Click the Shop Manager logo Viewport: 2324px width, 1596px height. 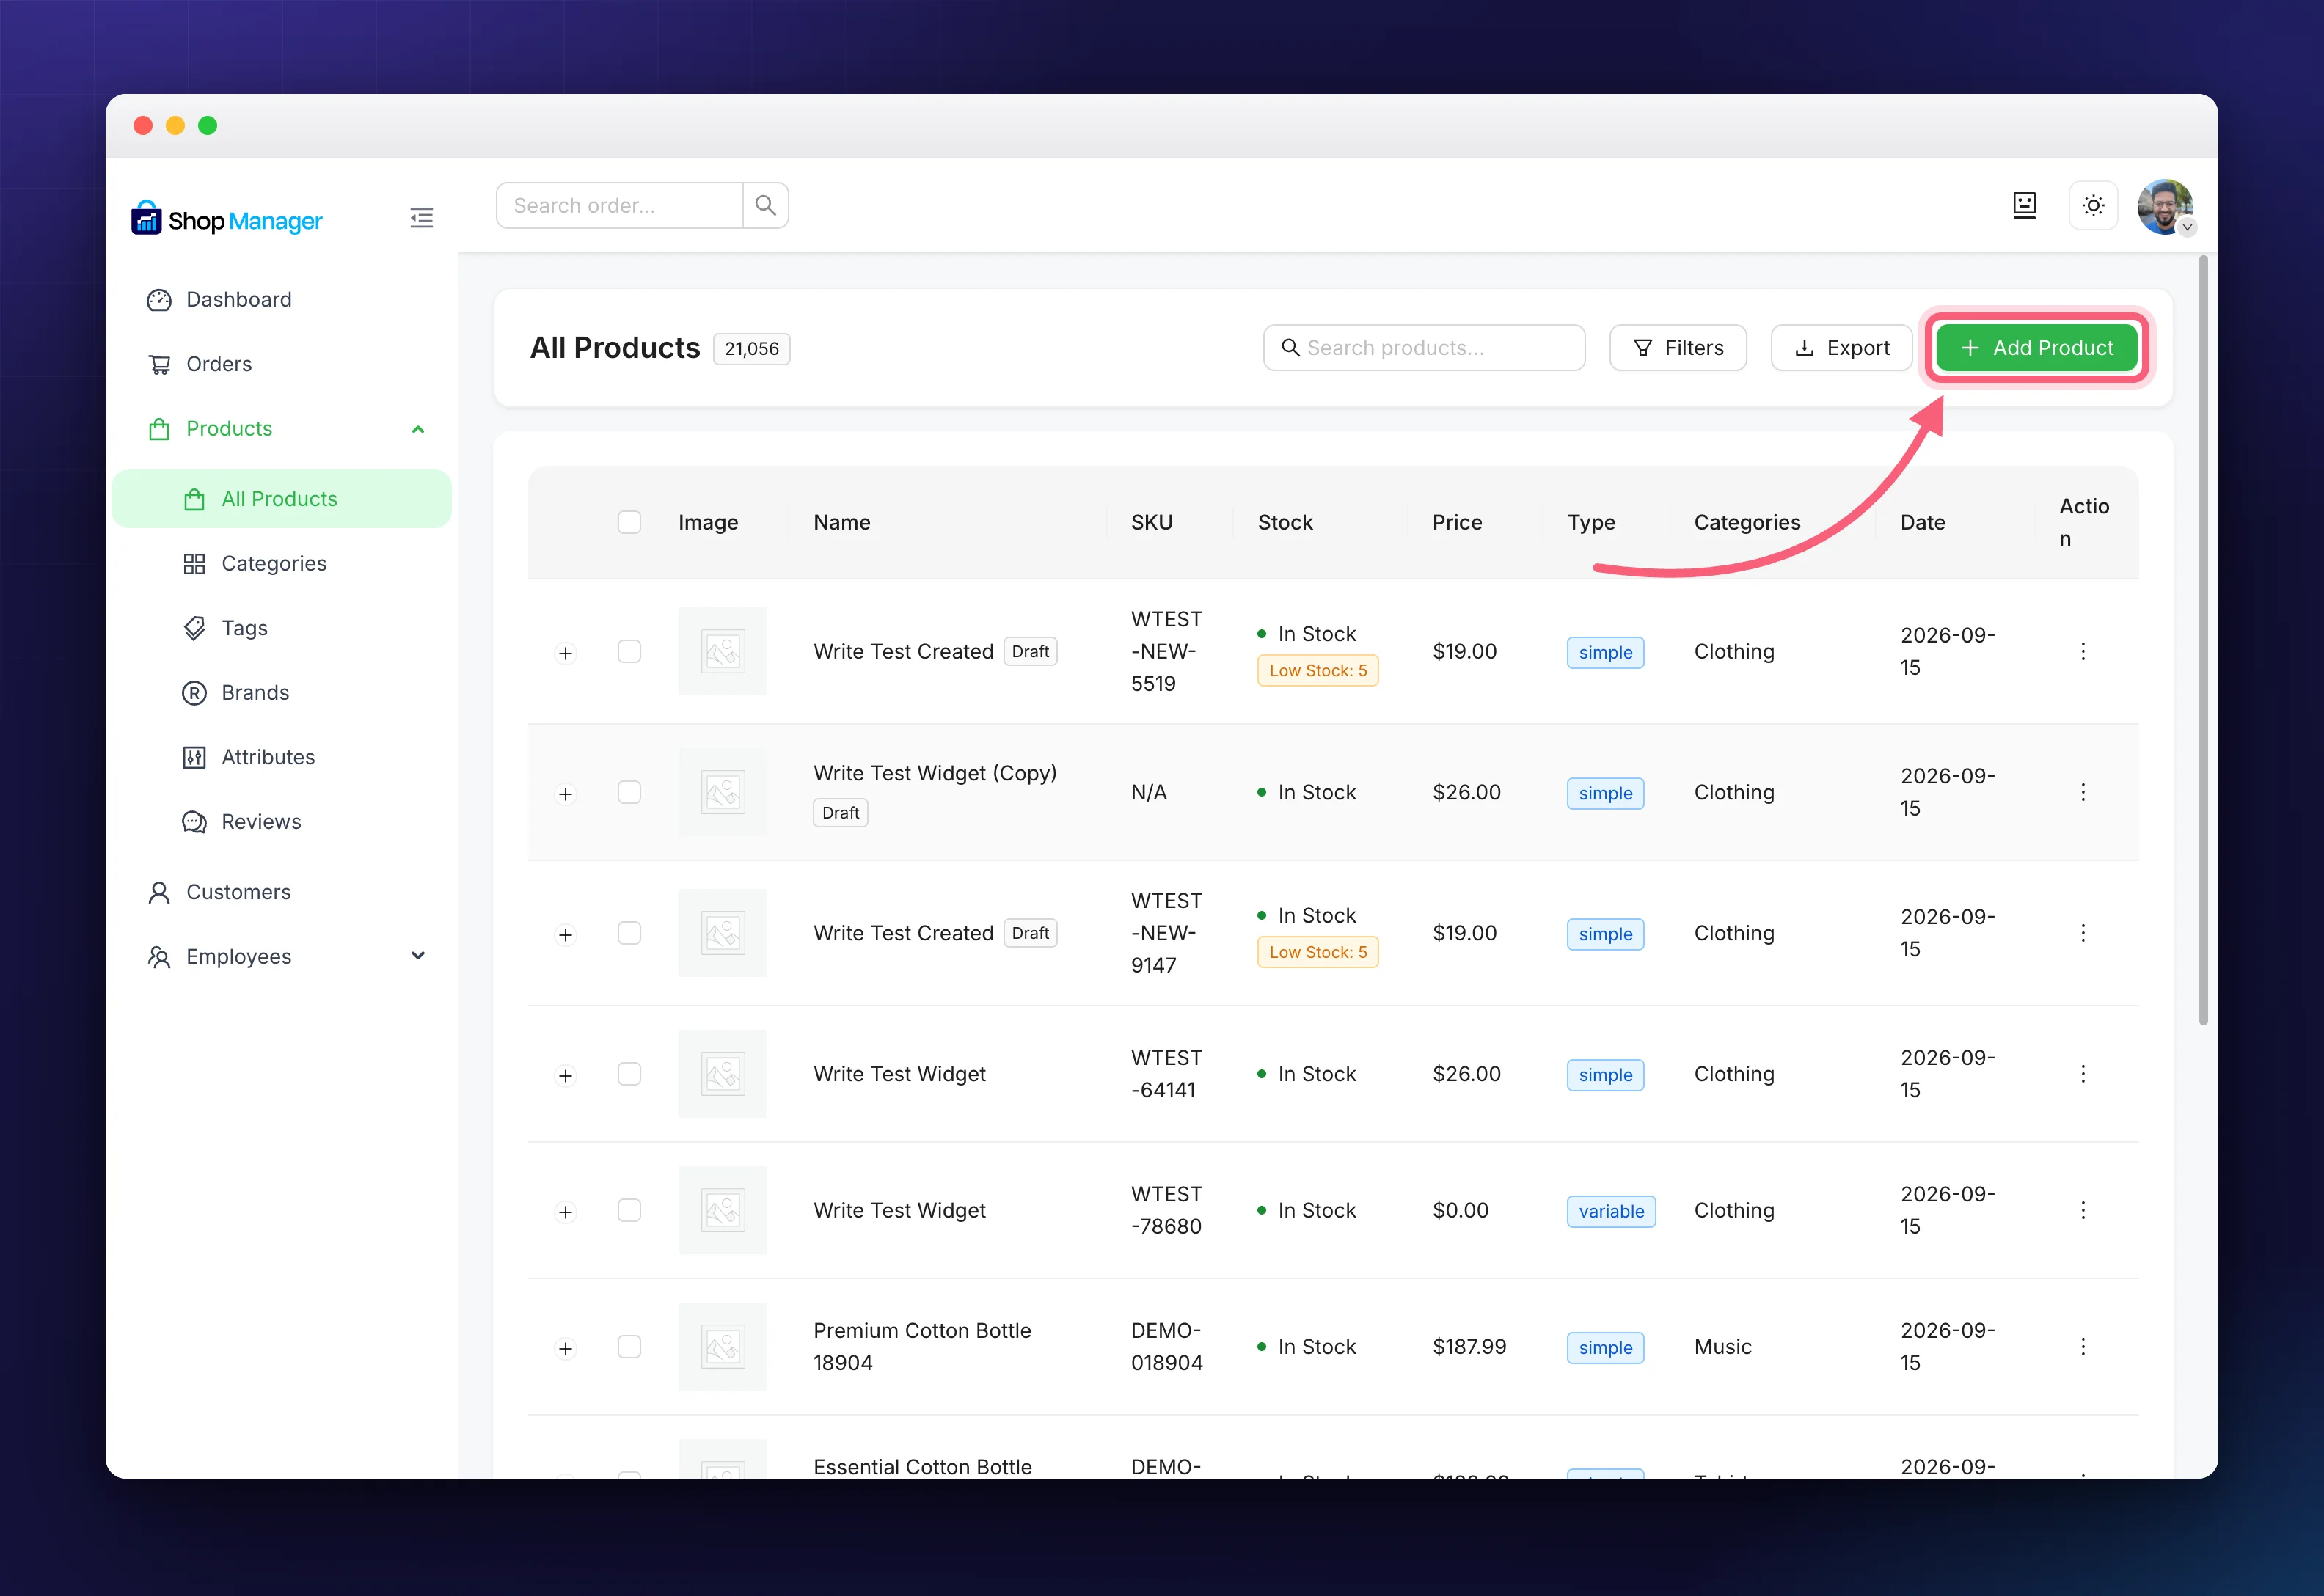coord(227,219)
